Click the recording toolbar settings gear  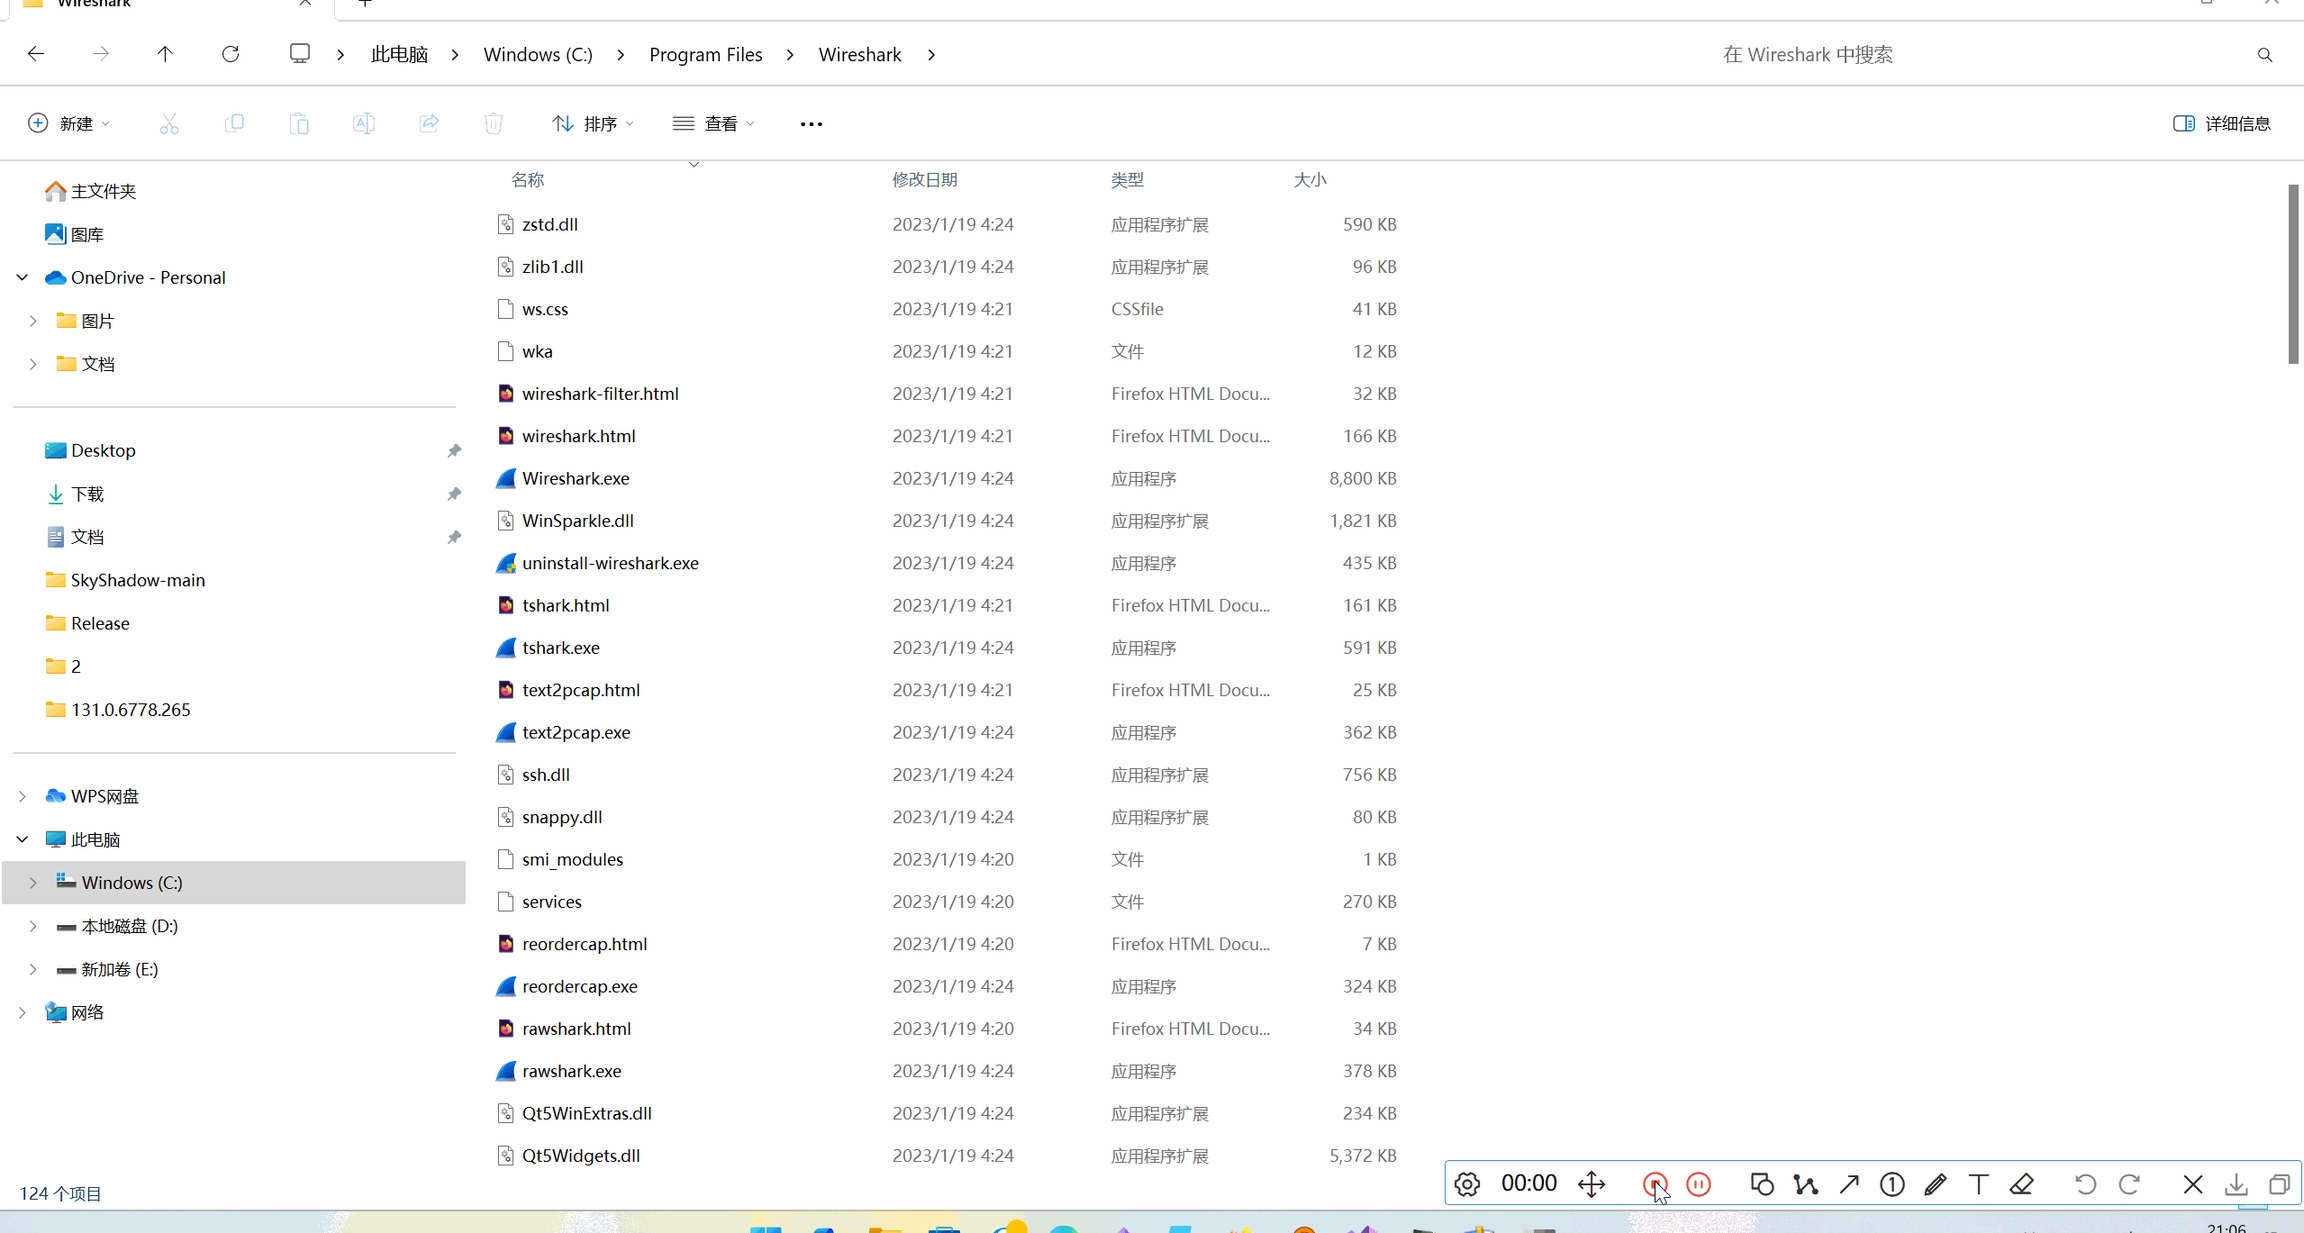pos(1467,1184)
